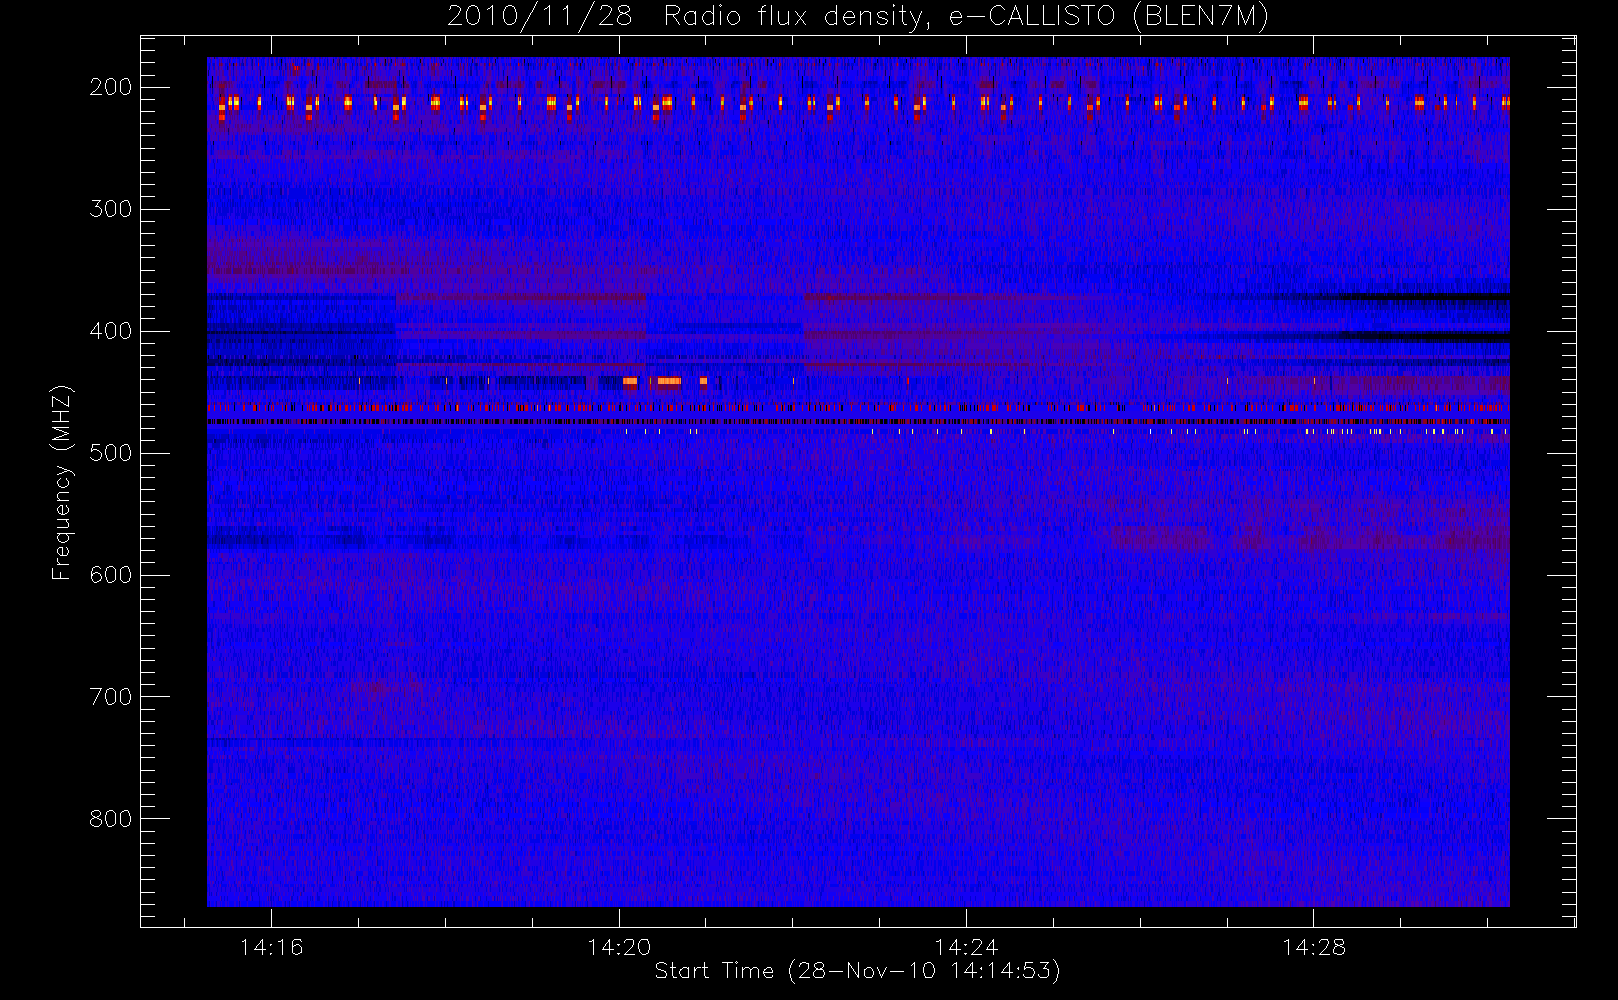Click the 14:16 time tick label

point(272,947)
